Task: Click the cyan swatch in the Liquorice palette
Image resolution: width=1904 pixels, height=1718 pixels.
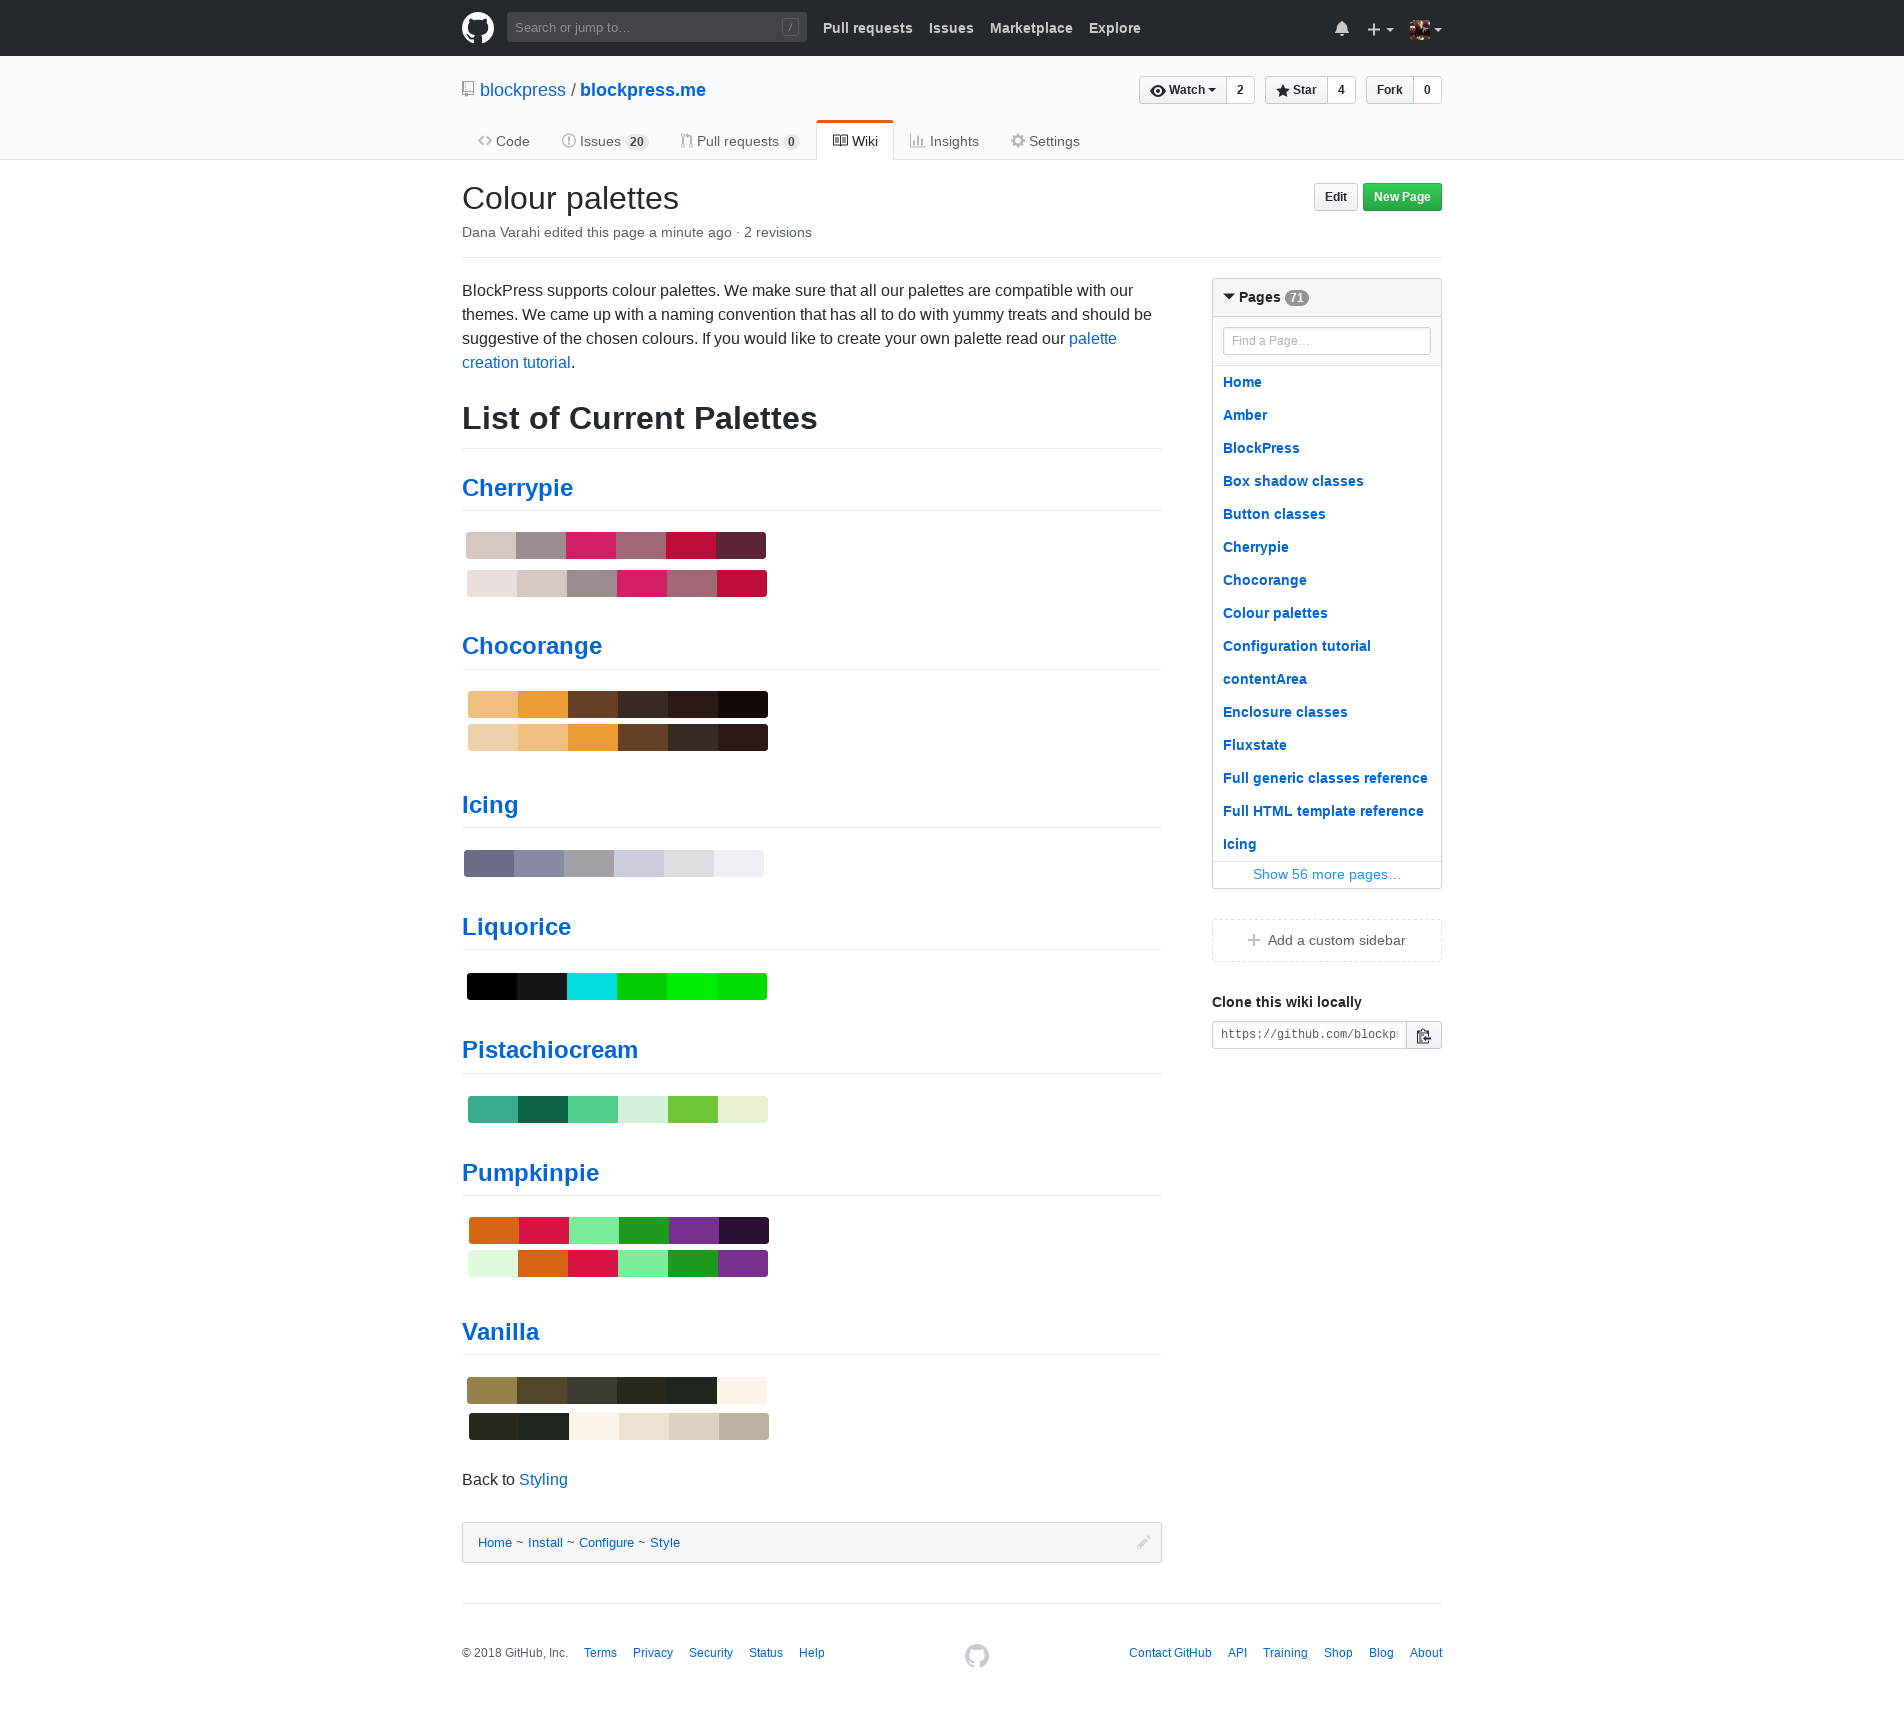Action: tap(592, 986)
